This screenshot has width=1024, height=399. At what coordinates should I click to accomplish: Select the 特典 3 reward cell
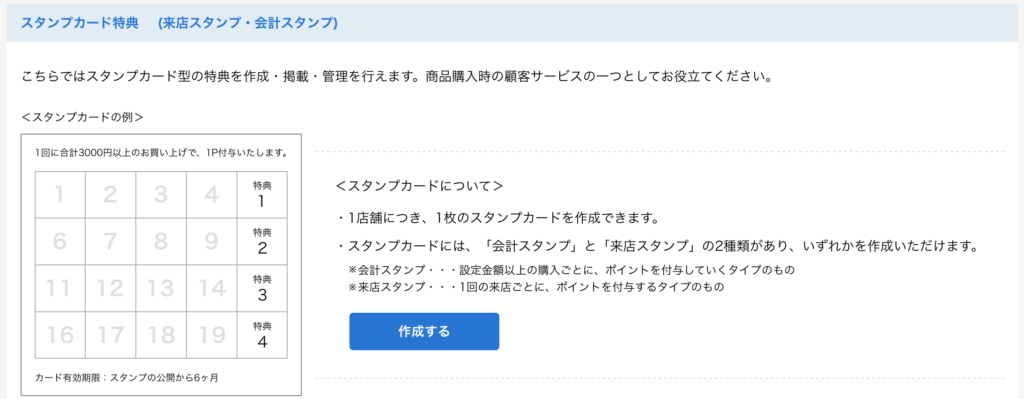[x=262, y=289]
